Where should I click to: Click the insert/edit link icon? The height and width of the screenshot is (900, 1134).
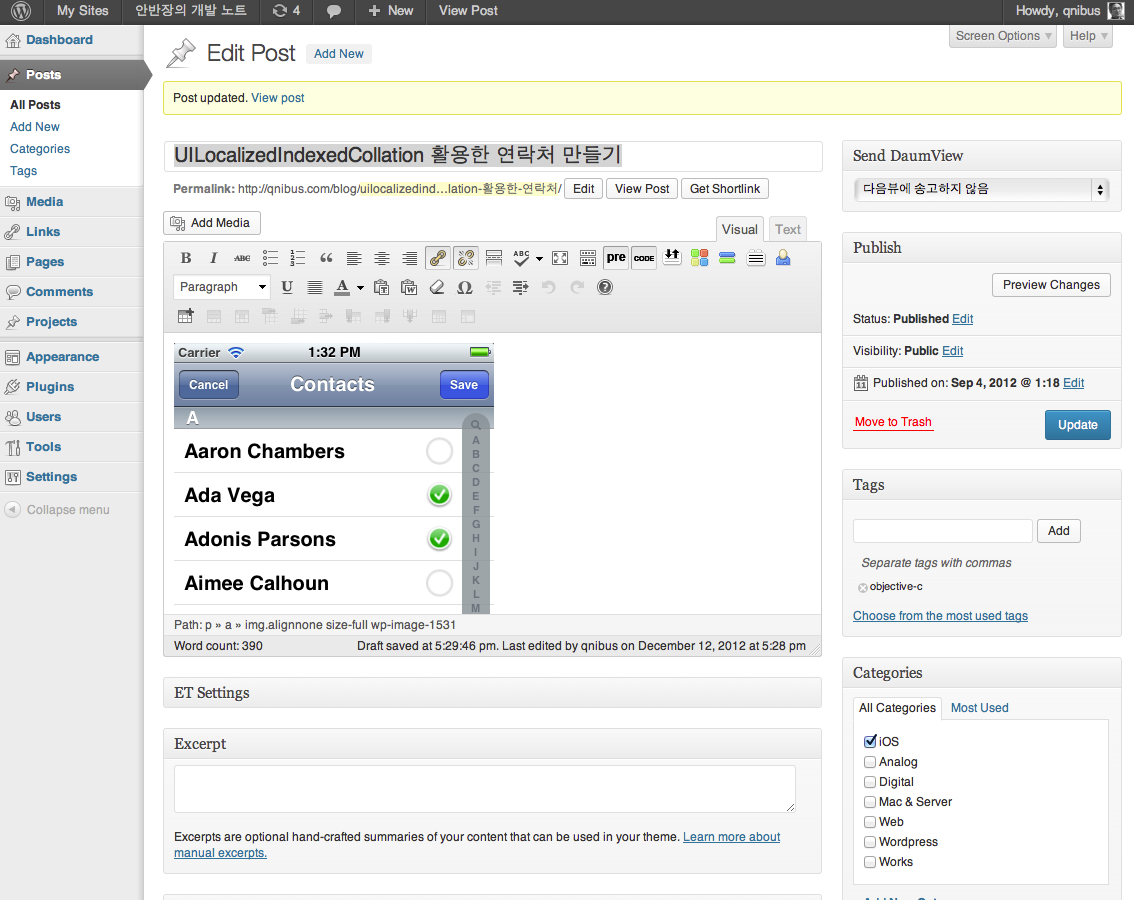437,258
